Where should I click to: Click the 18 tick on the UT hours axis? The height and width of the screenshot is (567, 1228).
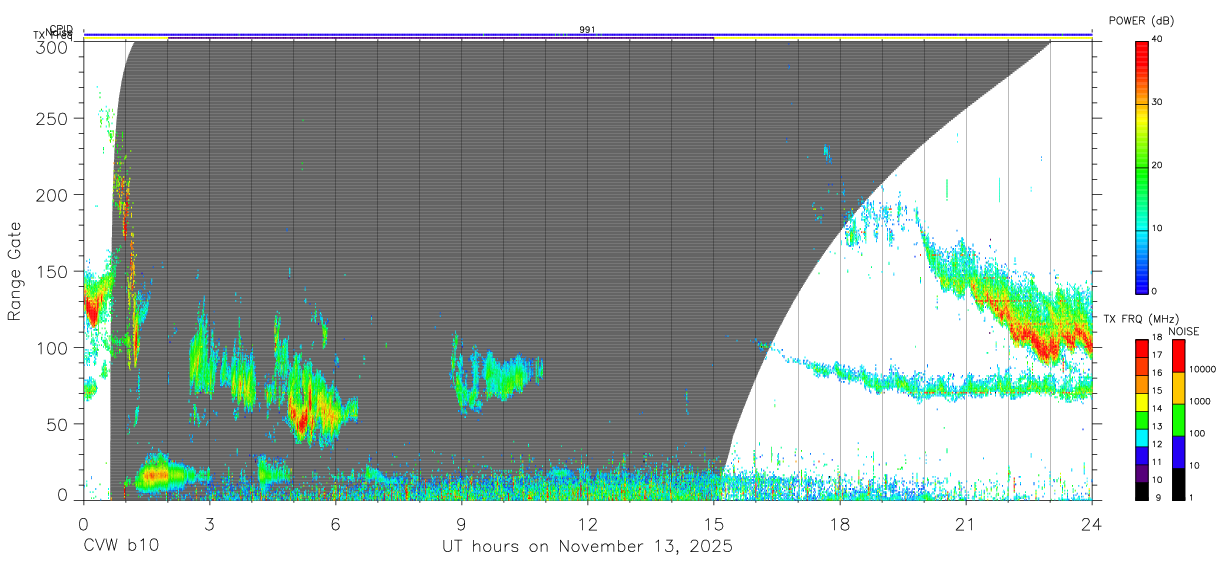(x=840, y=523)
